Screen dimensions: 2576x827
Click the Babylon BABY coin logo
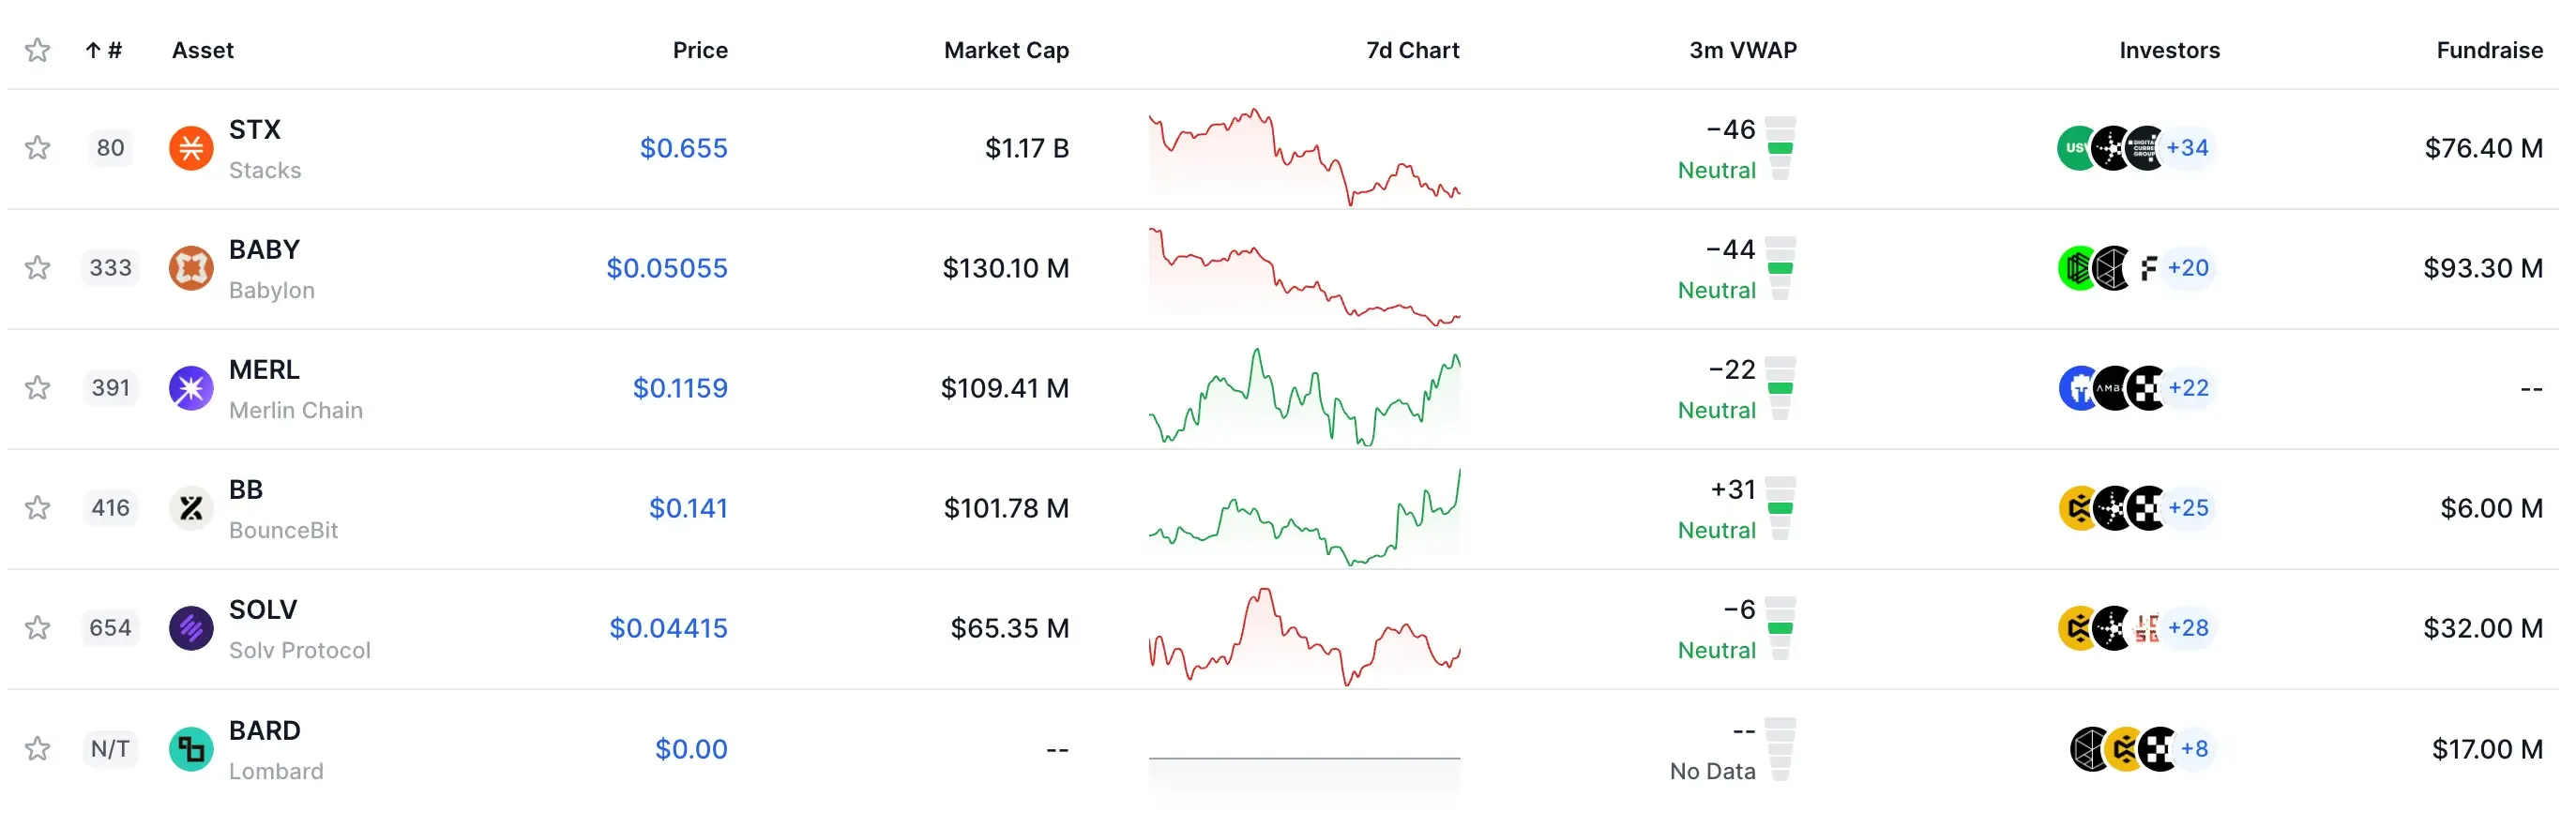[191, 268]
